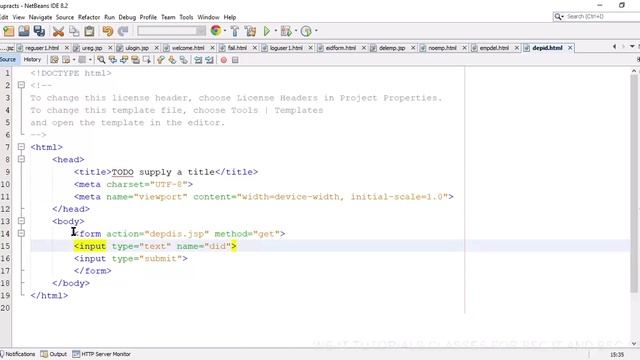Image resolution: width=640 pixels, height=360 pixels.
Task: Collapse the head tag fold at line 8
Action: pyautogui.click(x=21, y=159)
